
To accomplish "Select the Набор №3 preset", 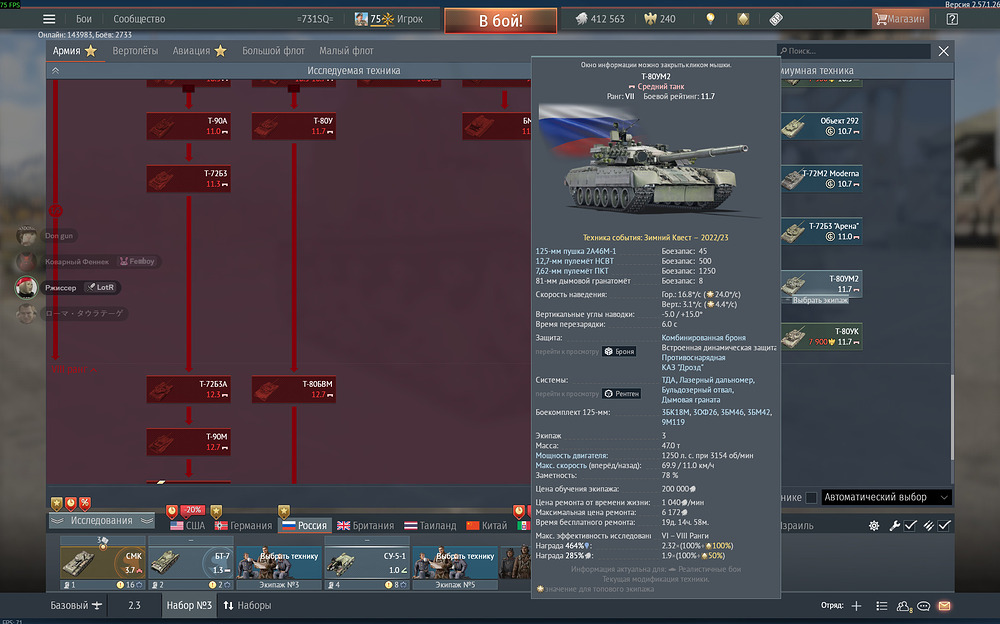I will [189, 605].
